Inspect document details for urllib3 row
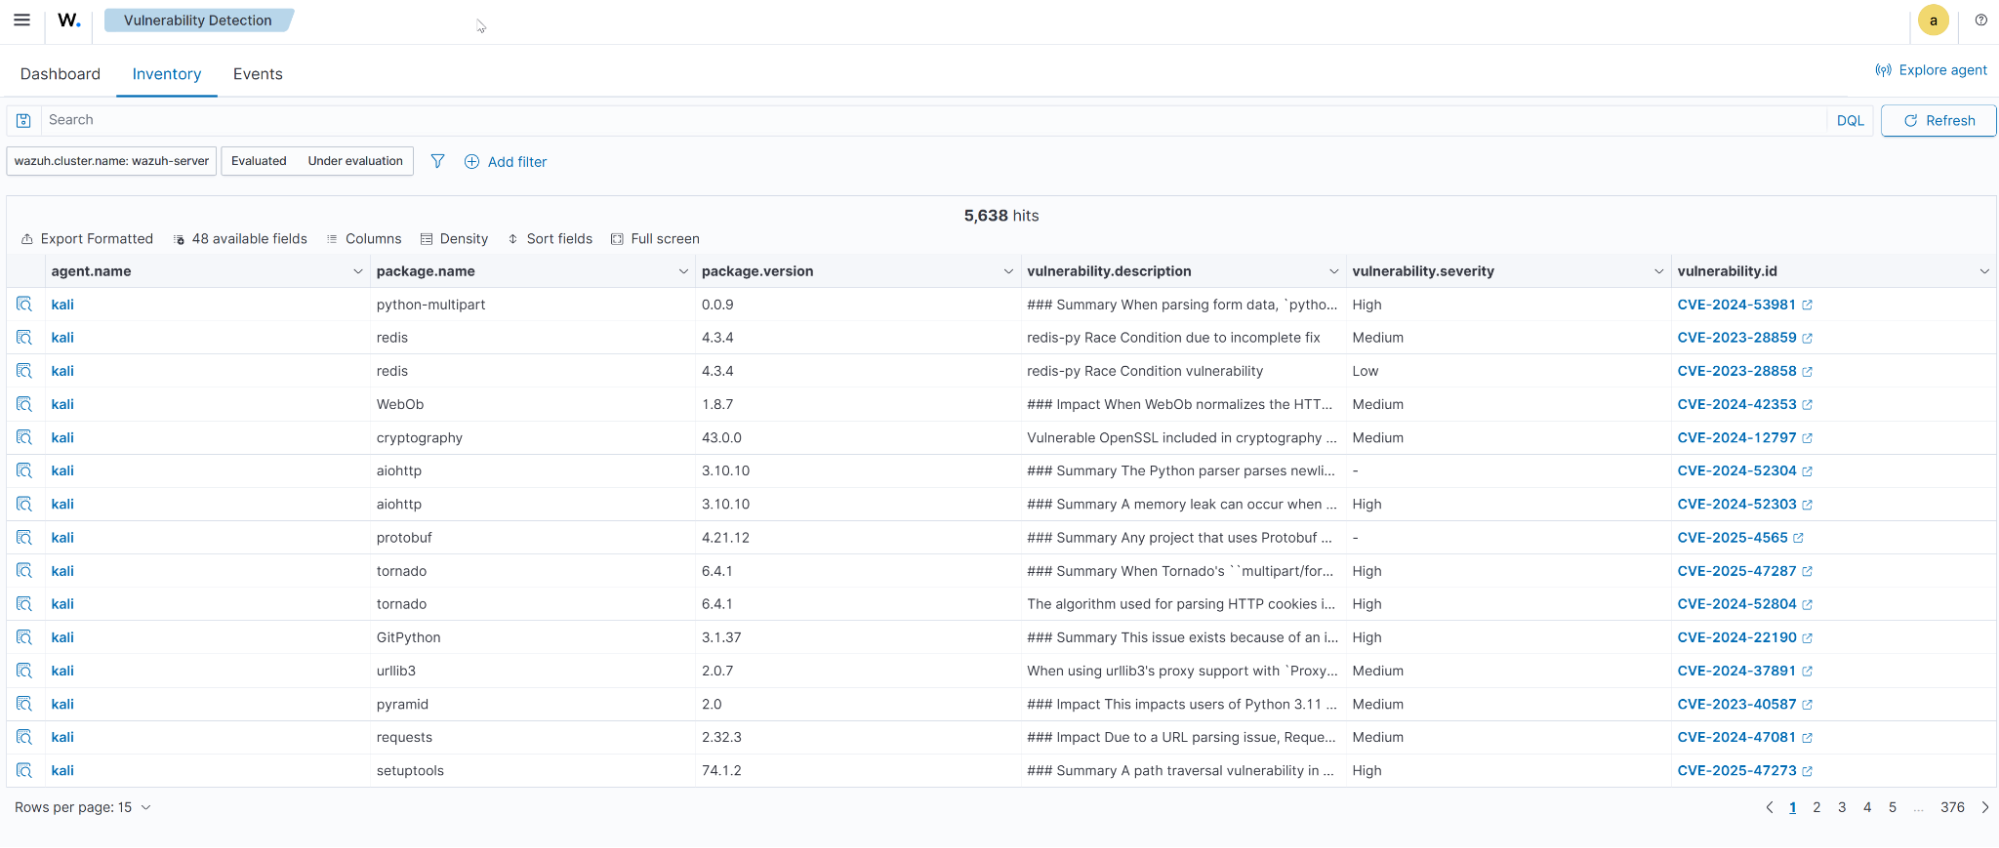This screenshot has width=1999, height=848. [x=24, y=670]
